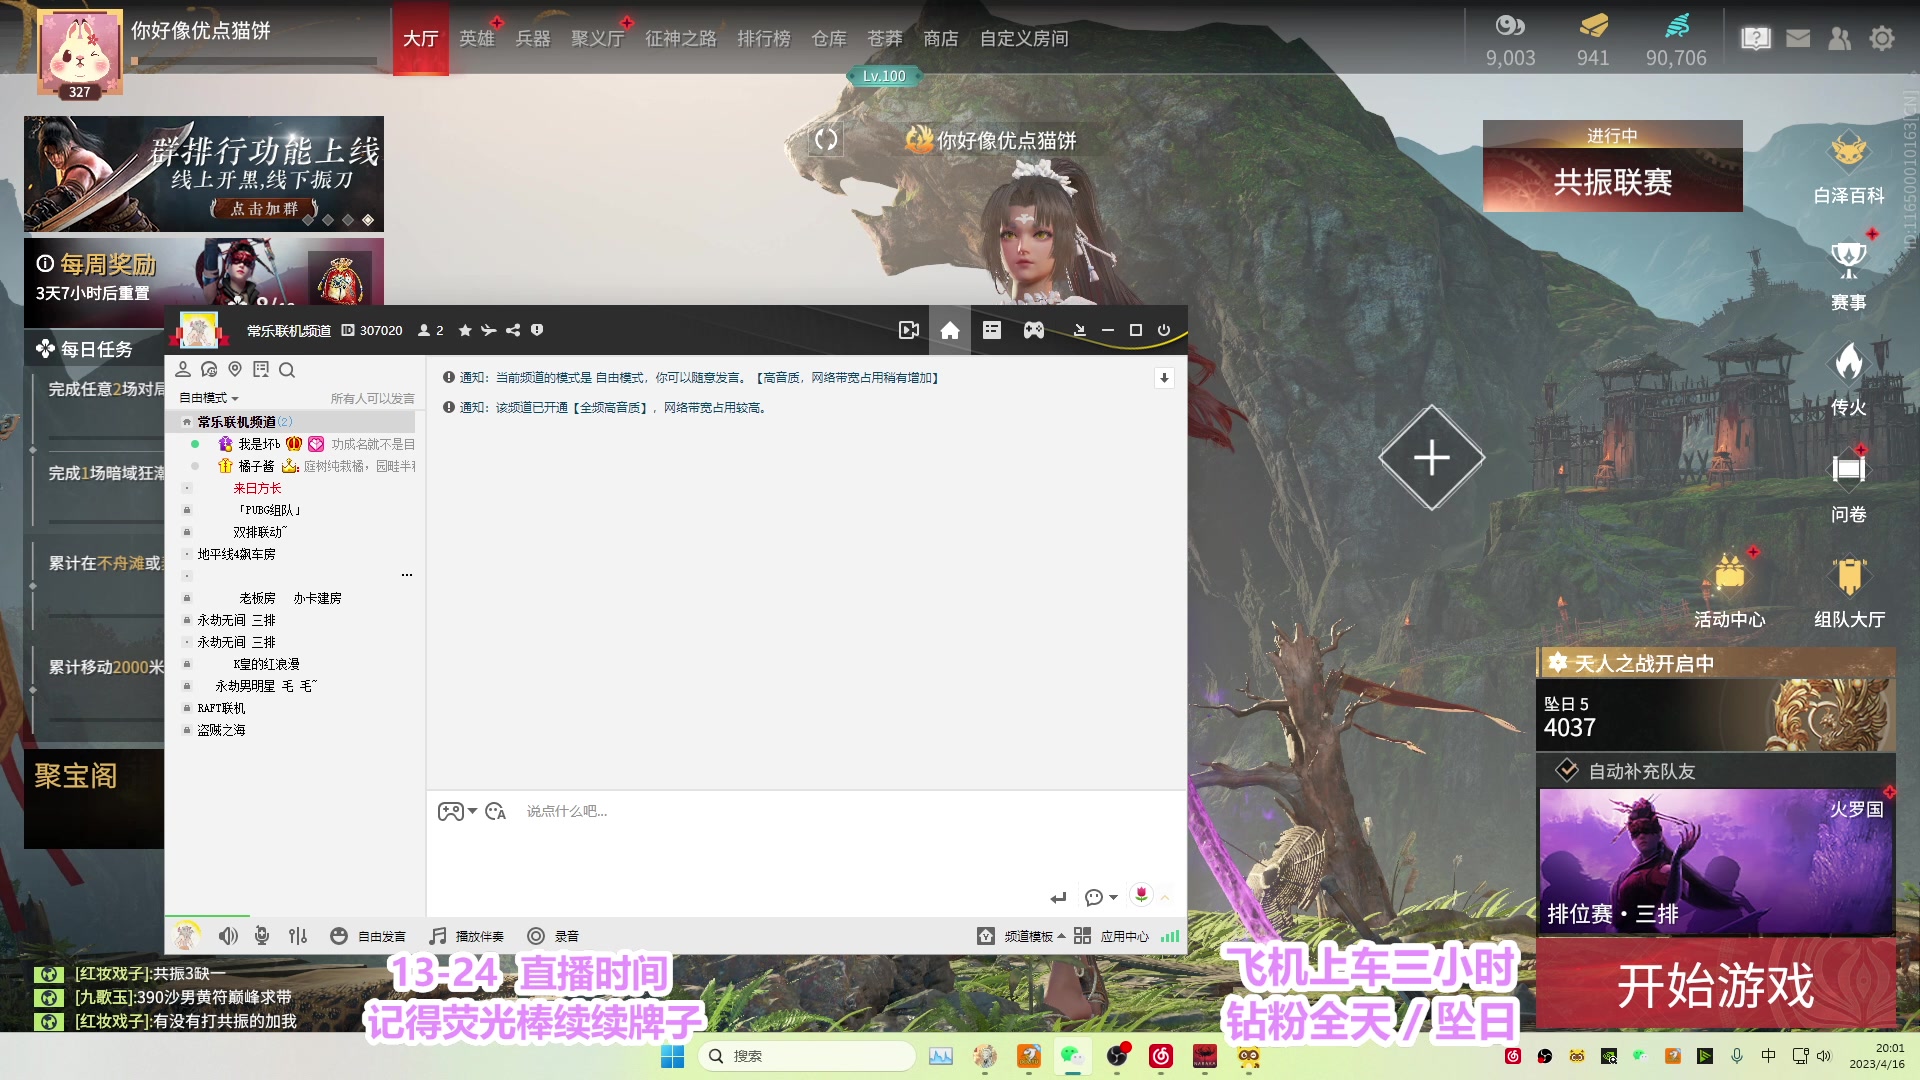Open the 自定义房间 custom room tab
The height and width of the screenshot is (1080, 1920).
pyautogui.click(x=1024, y=38)
